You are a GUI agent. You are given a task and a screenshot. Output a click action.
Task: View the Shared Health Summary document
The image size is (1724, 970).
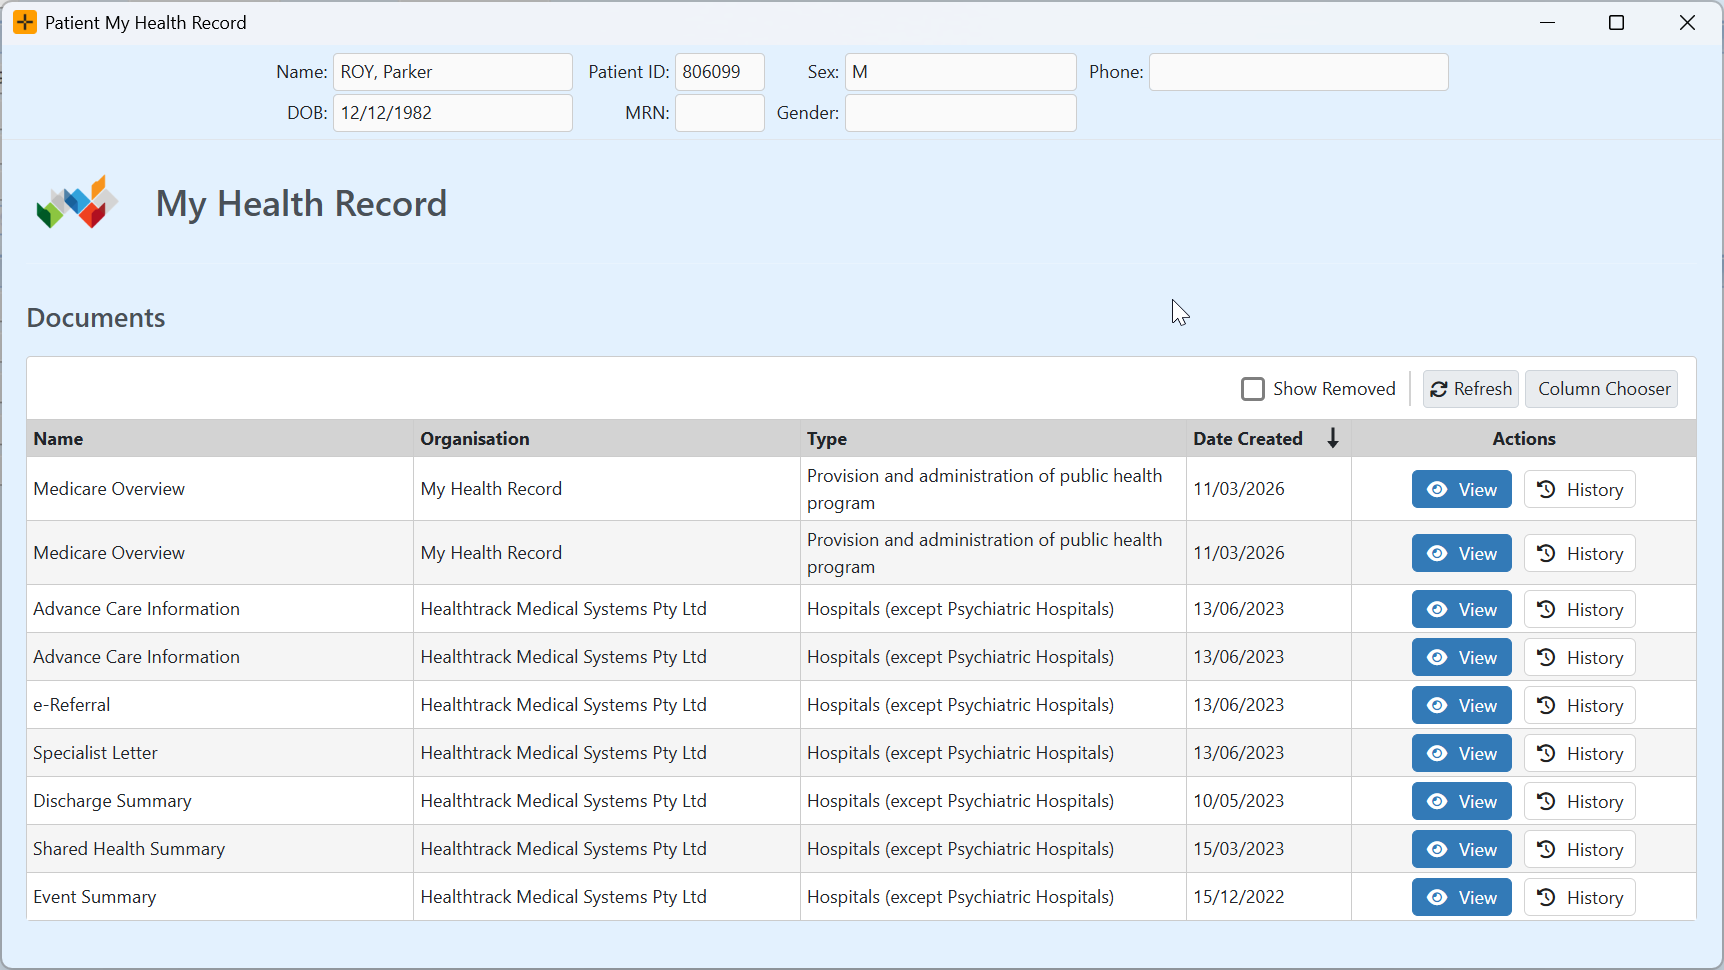(x=1462, y=849)
